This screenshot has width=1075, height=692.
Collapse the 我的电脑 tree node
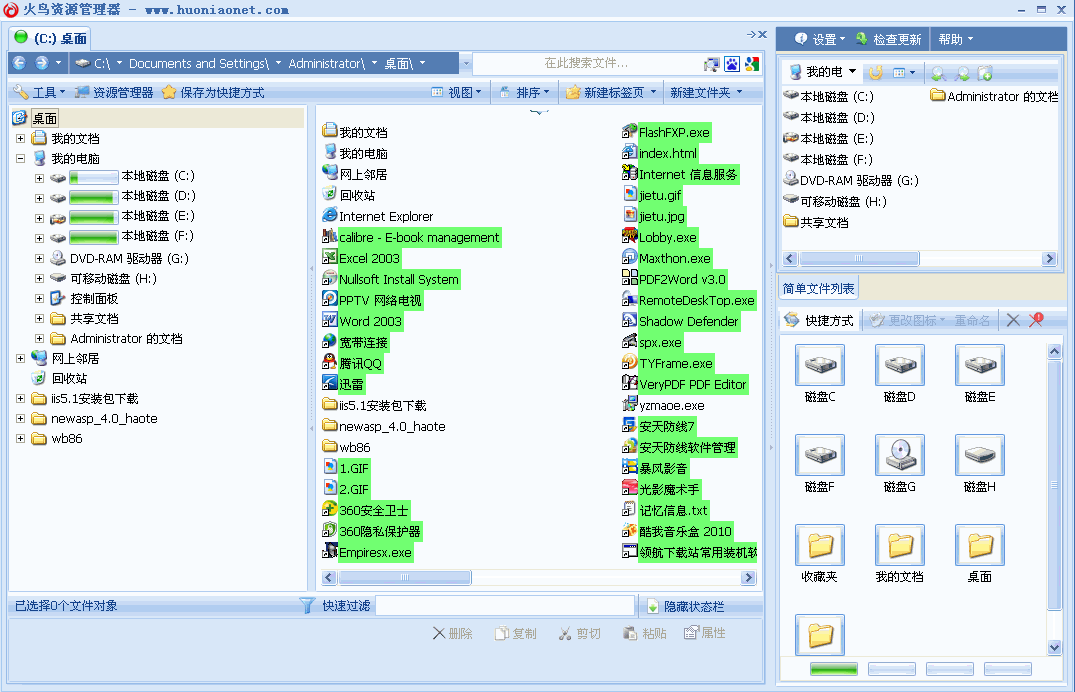(x=20, y=159)
